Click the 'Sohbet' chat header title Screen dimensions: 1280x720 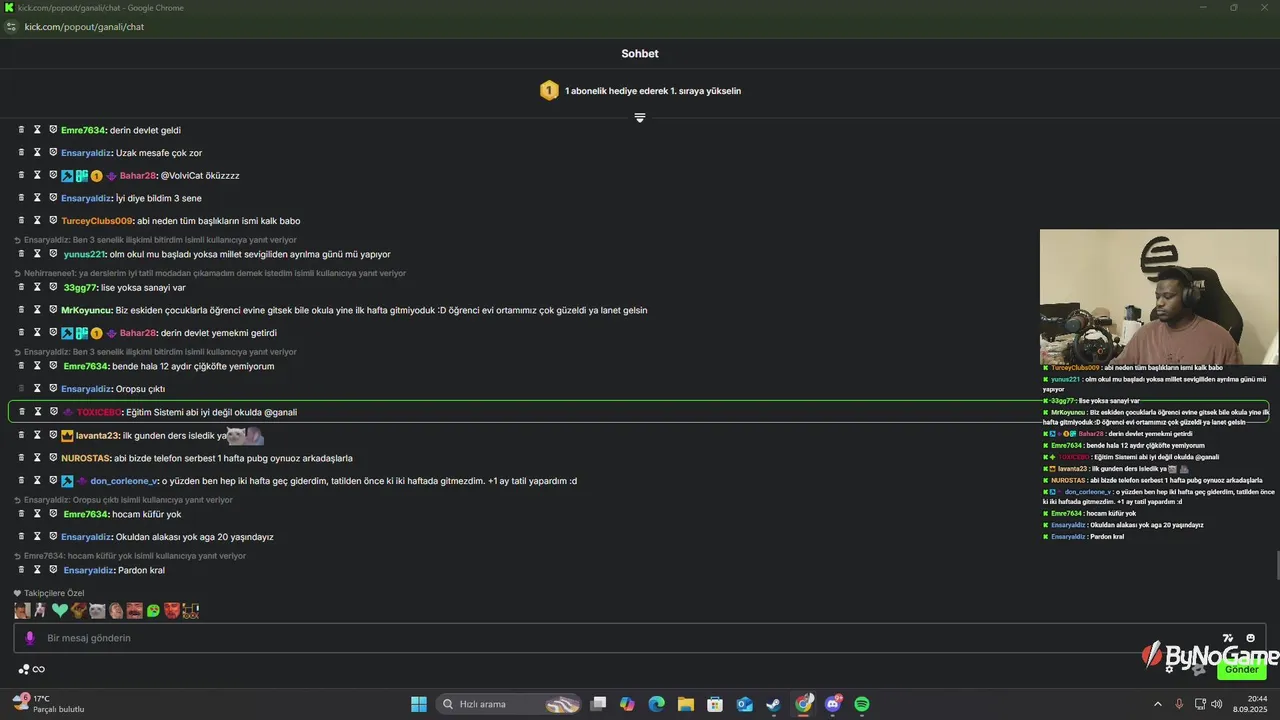[640, 54]
